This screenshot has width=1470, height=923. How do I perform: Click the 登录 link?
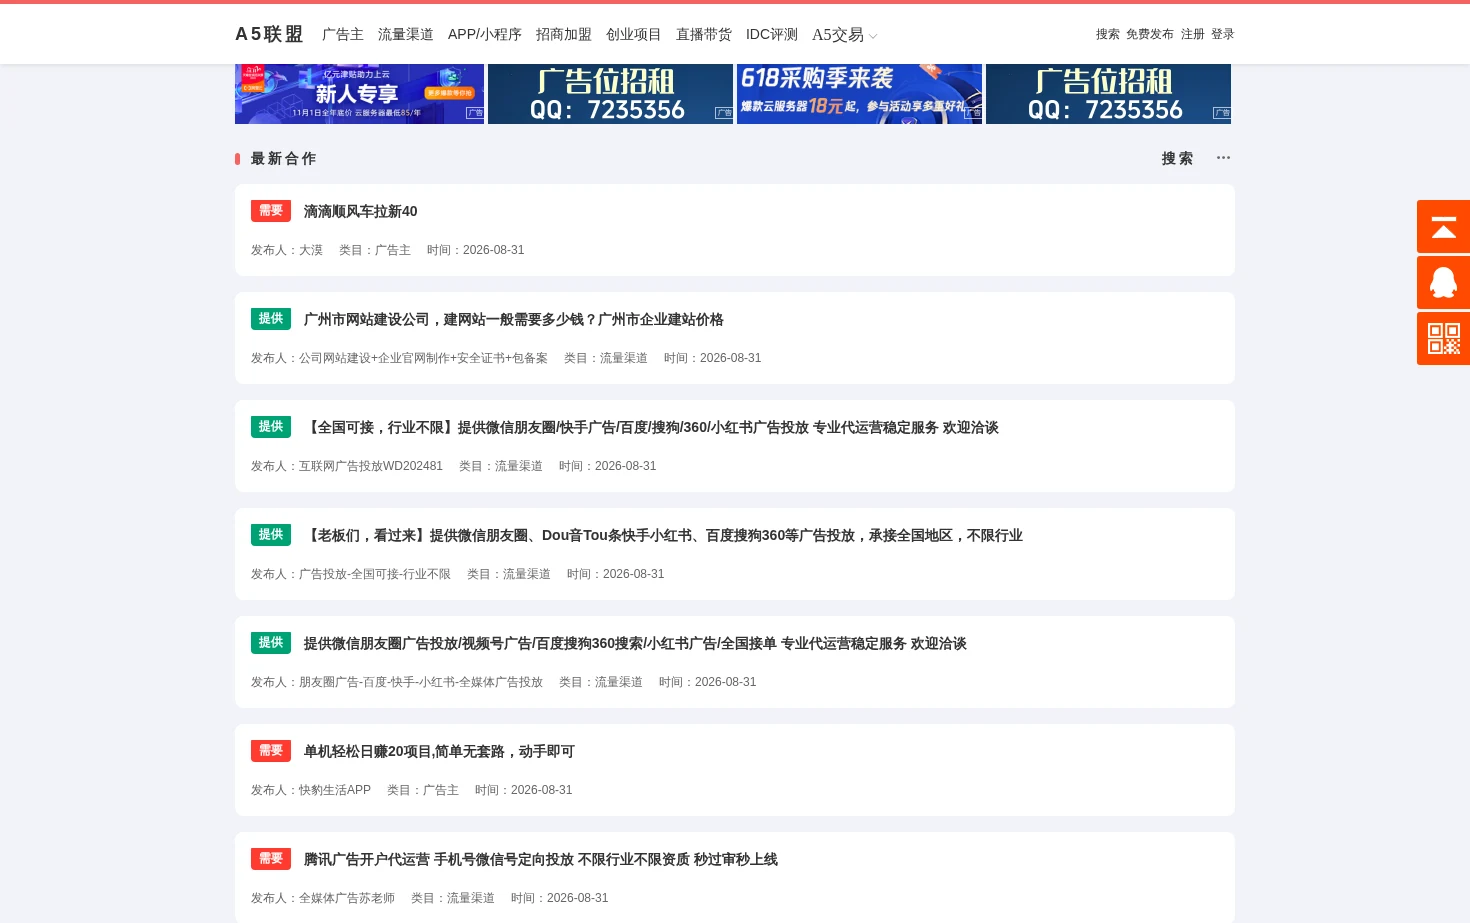(1223, 34)
